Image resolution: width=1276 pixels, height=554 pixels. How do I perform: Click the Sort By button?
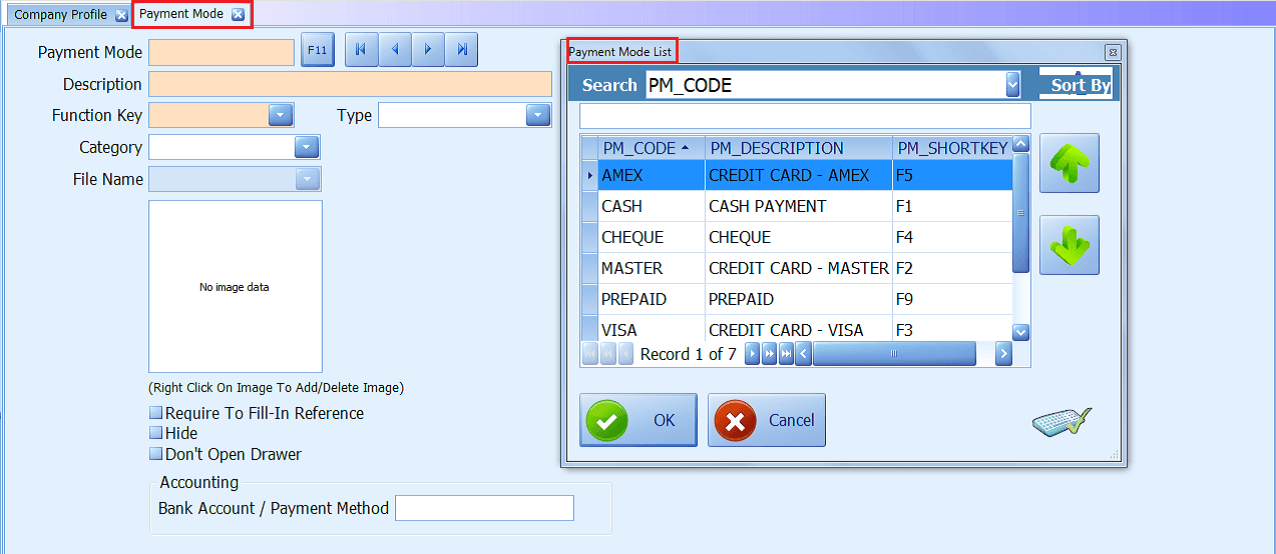(1076, 84)
